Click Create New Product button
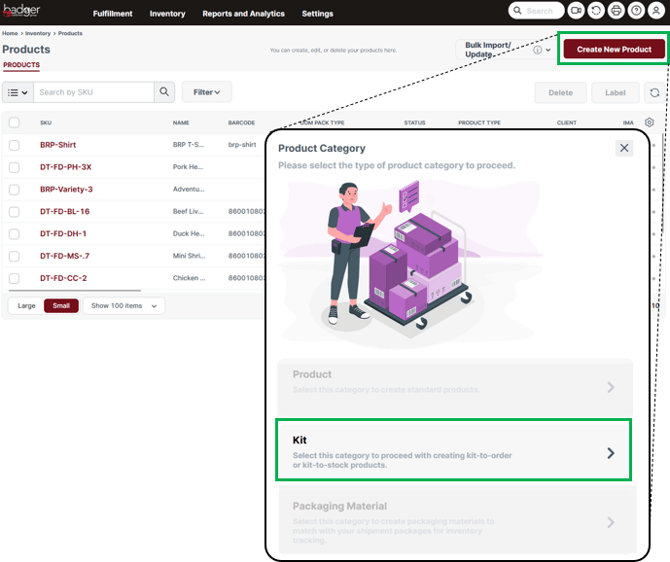 pyautogui.click(x=613, y=49)
